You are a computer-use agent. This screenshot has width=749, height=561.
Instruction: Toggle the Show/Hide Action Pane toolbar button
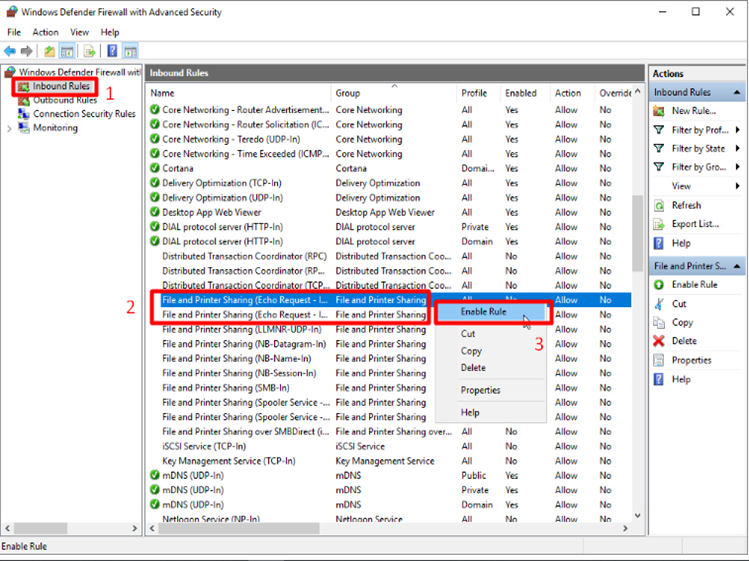click(x=130, y=51)
